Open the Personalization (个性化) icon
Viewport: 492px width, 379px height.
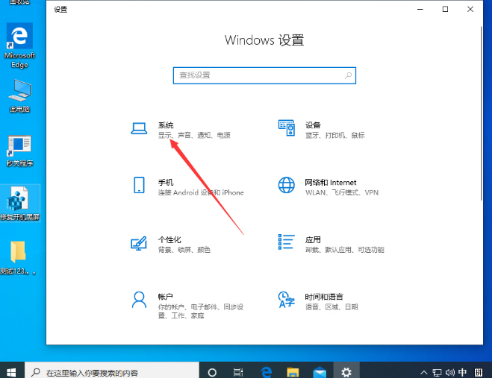tap(139, 243)
